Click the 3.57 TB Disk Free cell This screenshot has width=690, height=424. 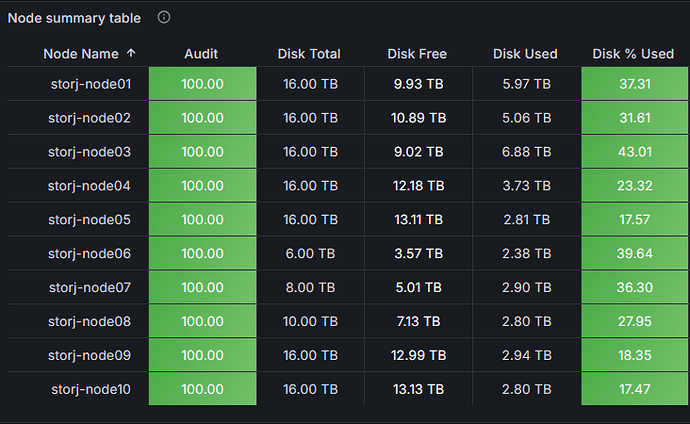[x=418, y=253]
